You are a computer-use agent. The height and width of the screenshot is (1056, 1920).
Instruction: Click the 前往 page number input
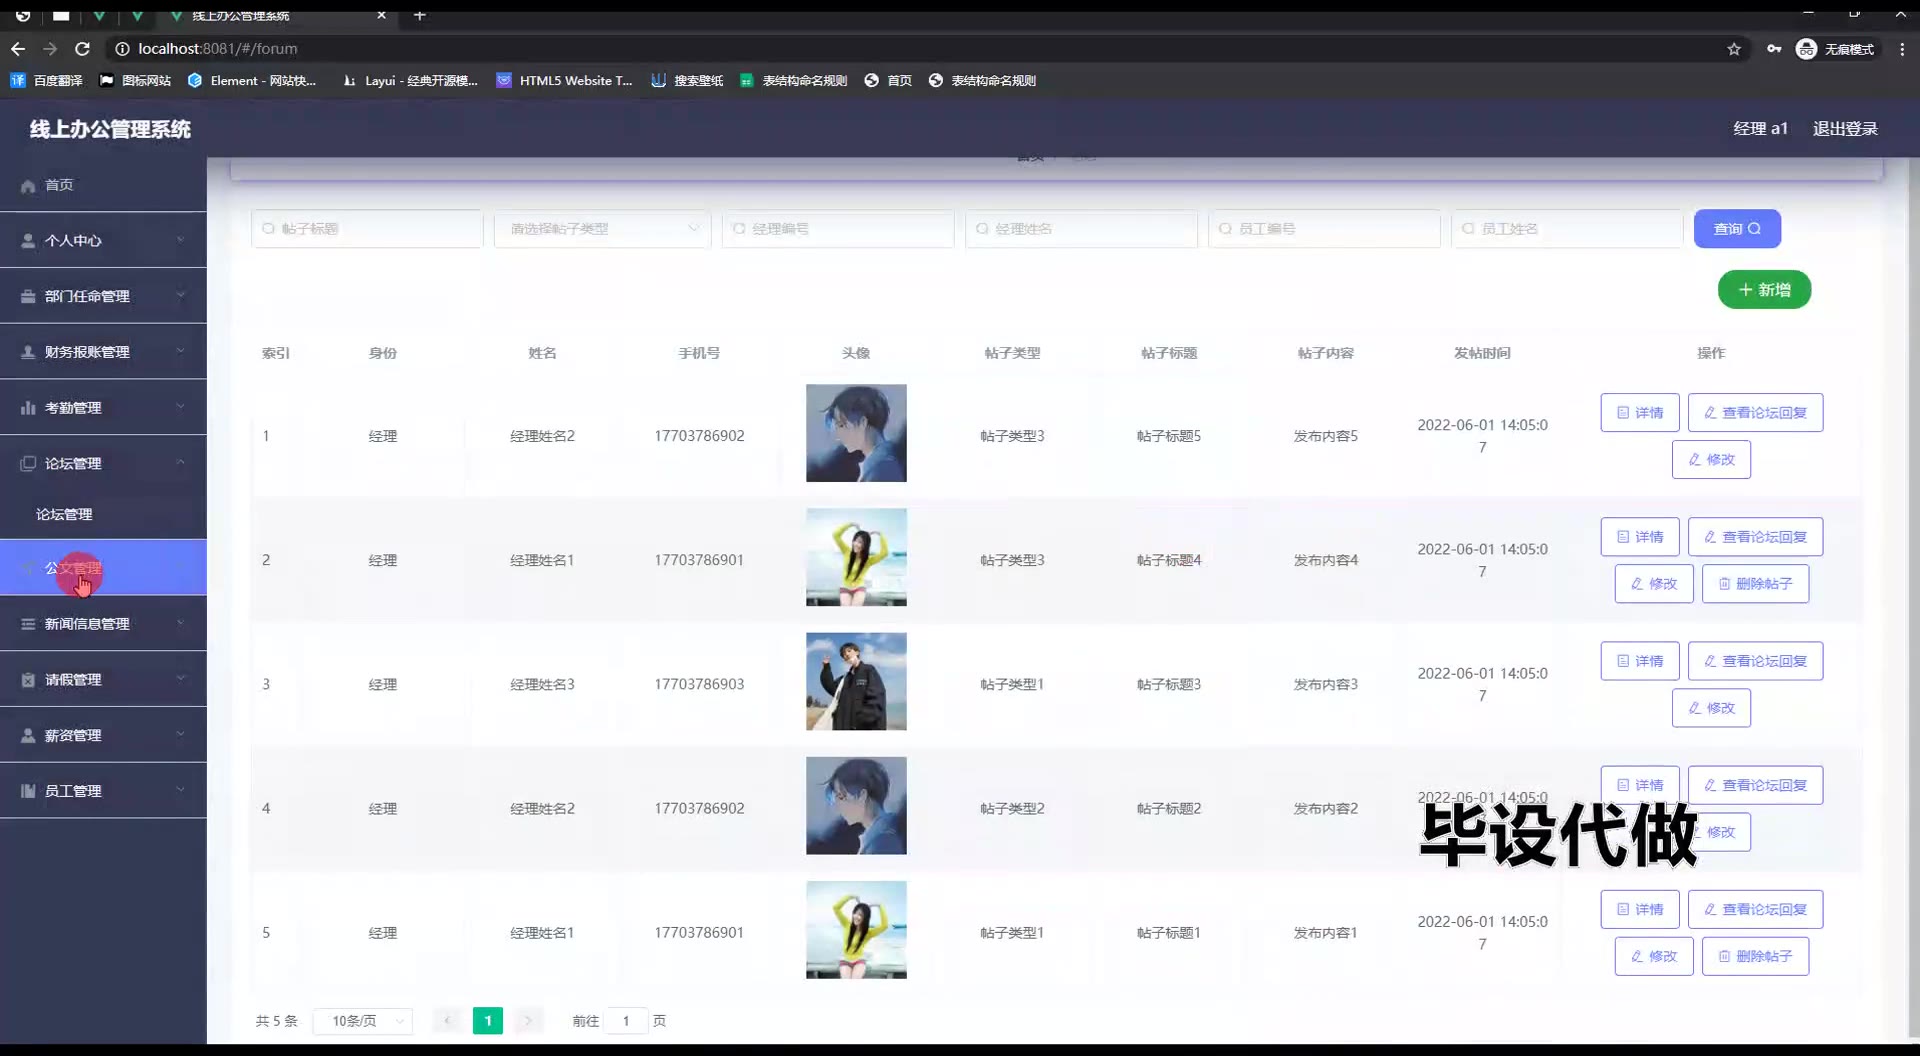click(626, 1021)
